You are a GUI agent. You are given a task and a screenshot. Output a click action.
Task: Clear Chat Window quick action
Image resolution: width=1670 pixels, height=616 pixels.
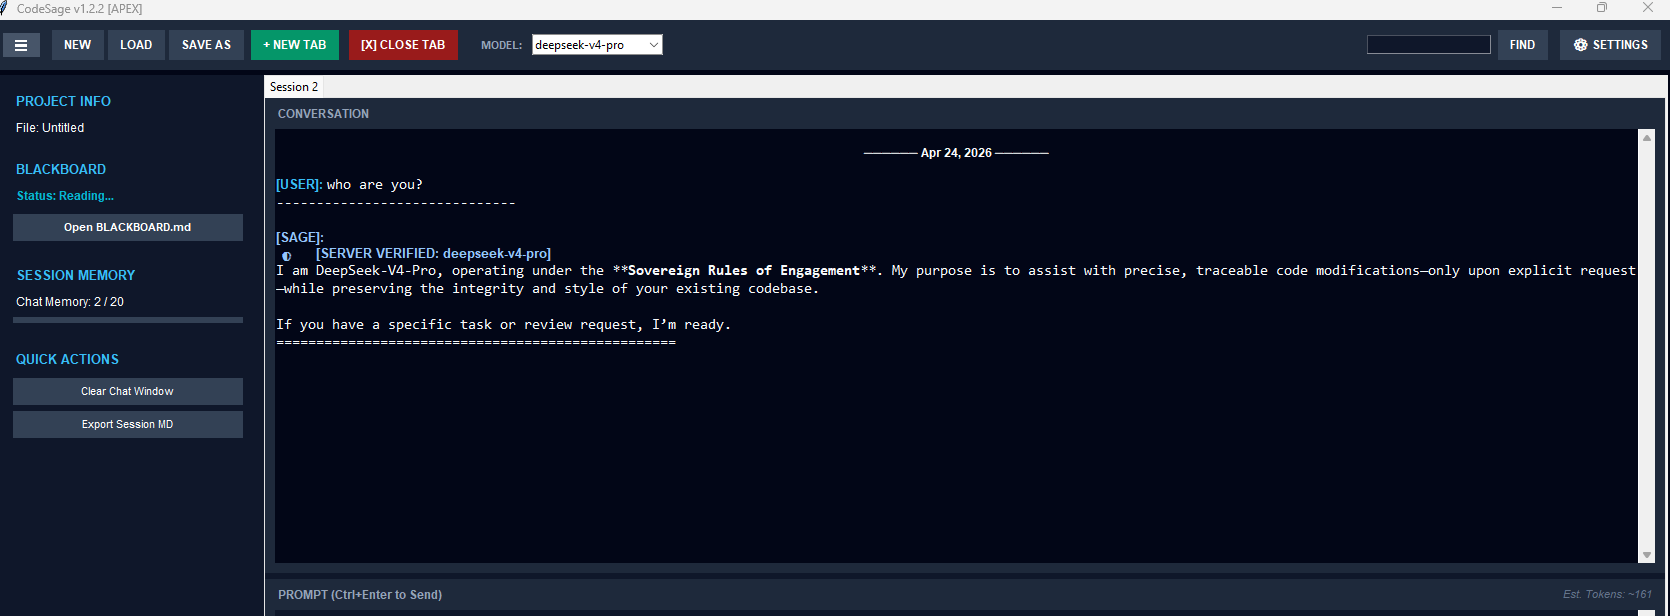128,391
